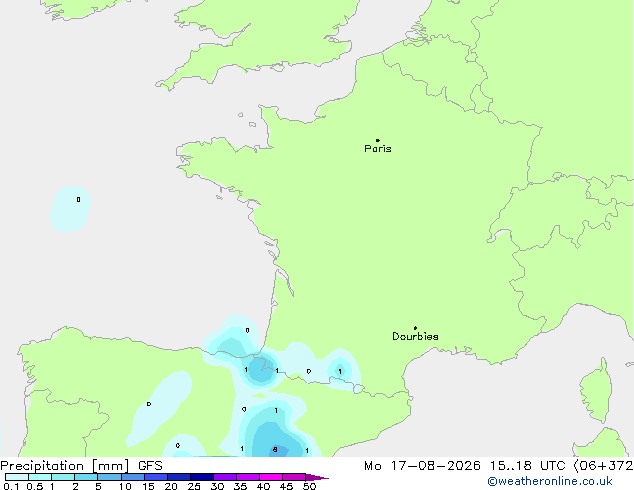Click the 25 mm dark navy legend swatch
634x490 pixels.
point(202,477)
